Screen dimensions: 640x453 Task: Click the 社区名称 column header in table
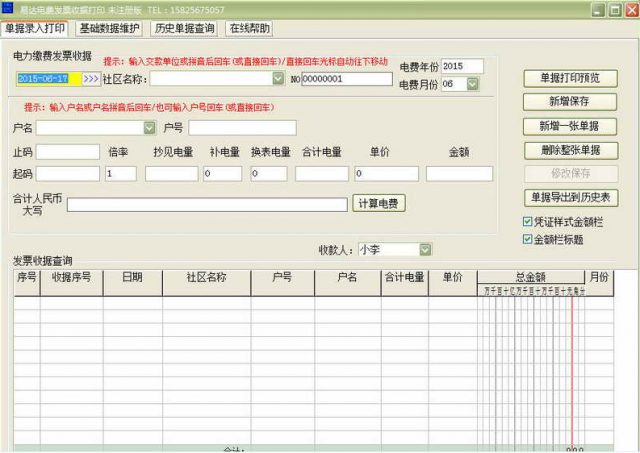click(x=207, y=282)
